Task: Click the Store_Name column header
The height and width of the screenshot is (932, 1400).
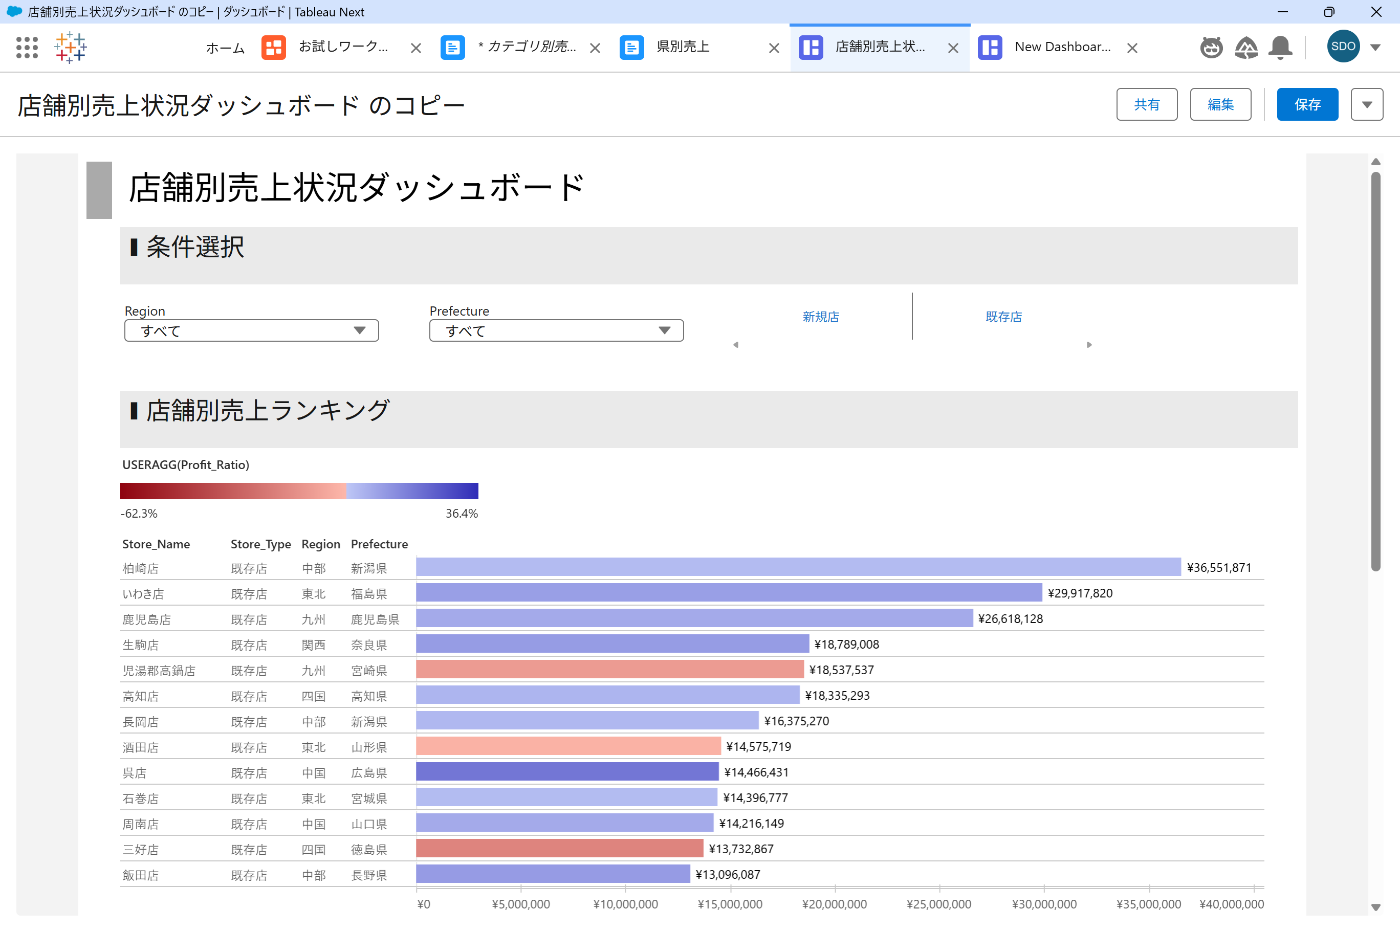Action: [x=156, y=544]
